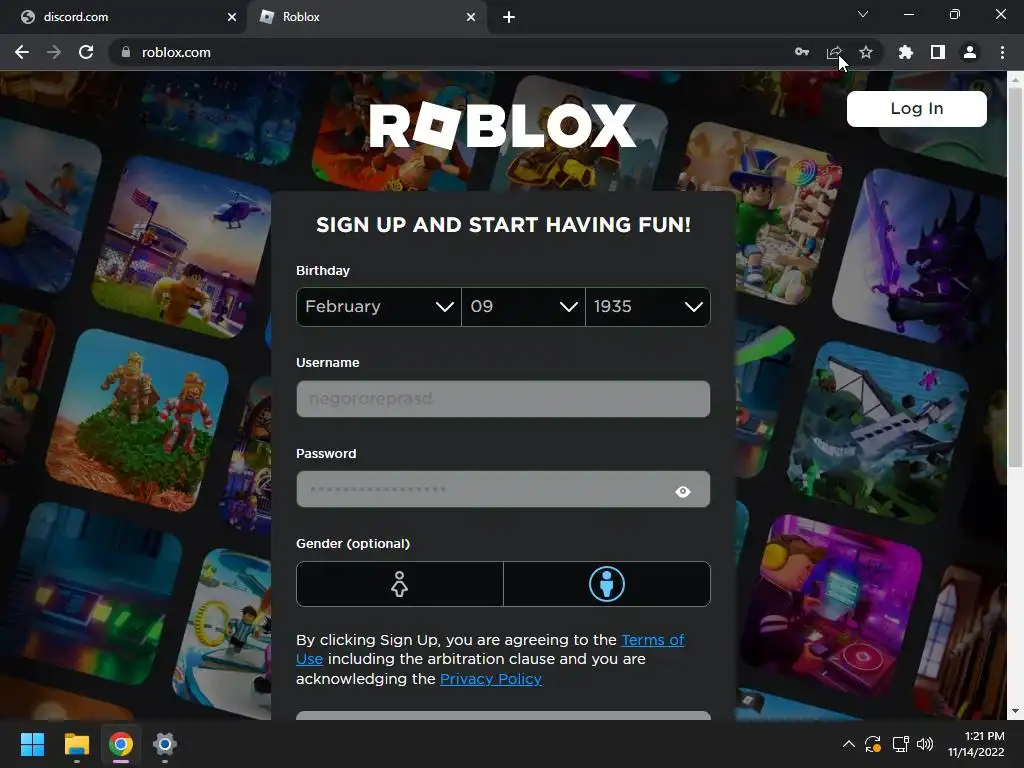Viewport: 1024px width, 768px height.
Task: Click the purple dragon game thumbnail
Action: point(918,258)
